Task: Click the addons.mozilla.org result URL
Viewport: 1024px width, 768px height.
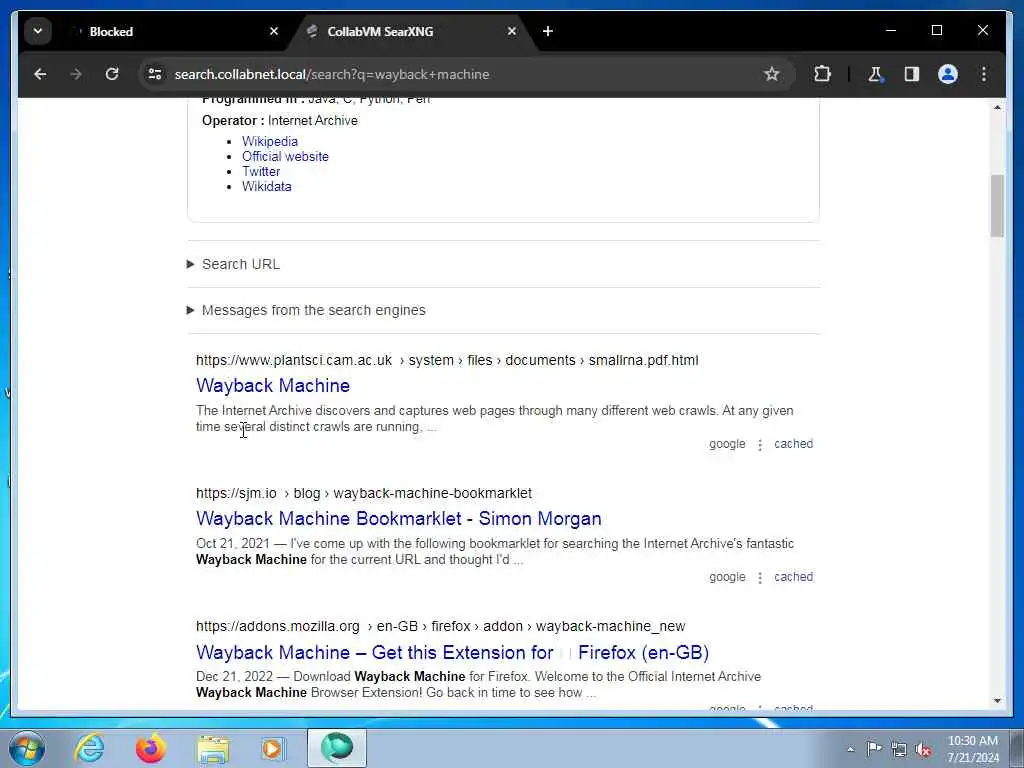Action: pos(441,626)
